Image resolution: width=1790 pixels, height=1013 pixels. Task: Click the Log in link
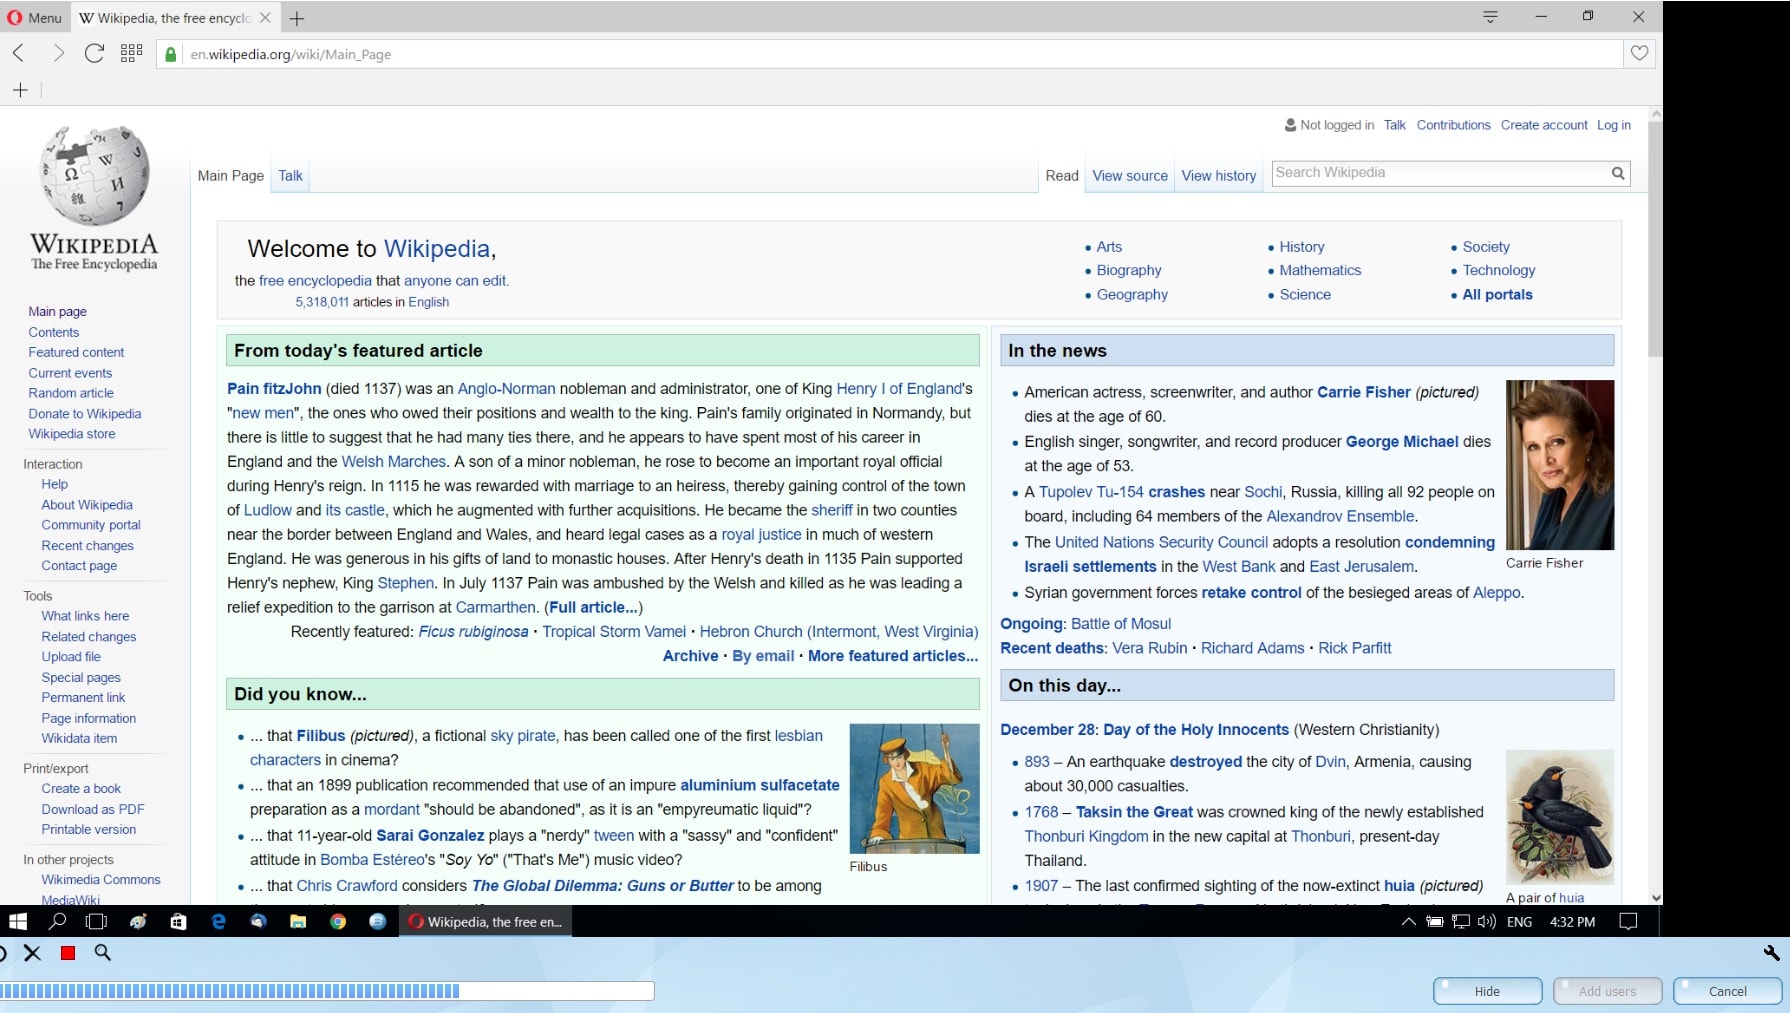(1614, 125)
